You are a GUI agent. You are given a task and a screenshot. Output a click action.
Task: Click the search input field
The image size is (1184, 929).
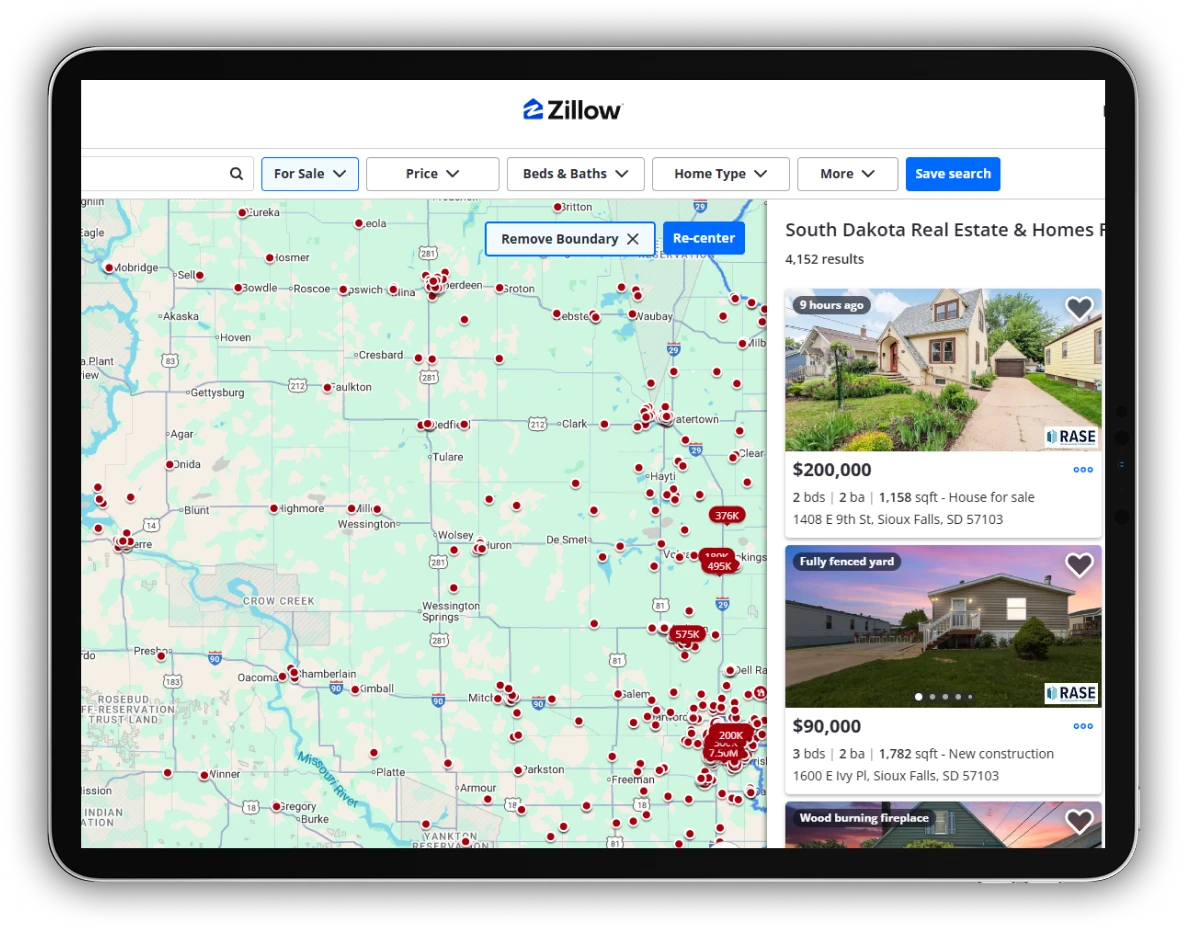[165, 174]
